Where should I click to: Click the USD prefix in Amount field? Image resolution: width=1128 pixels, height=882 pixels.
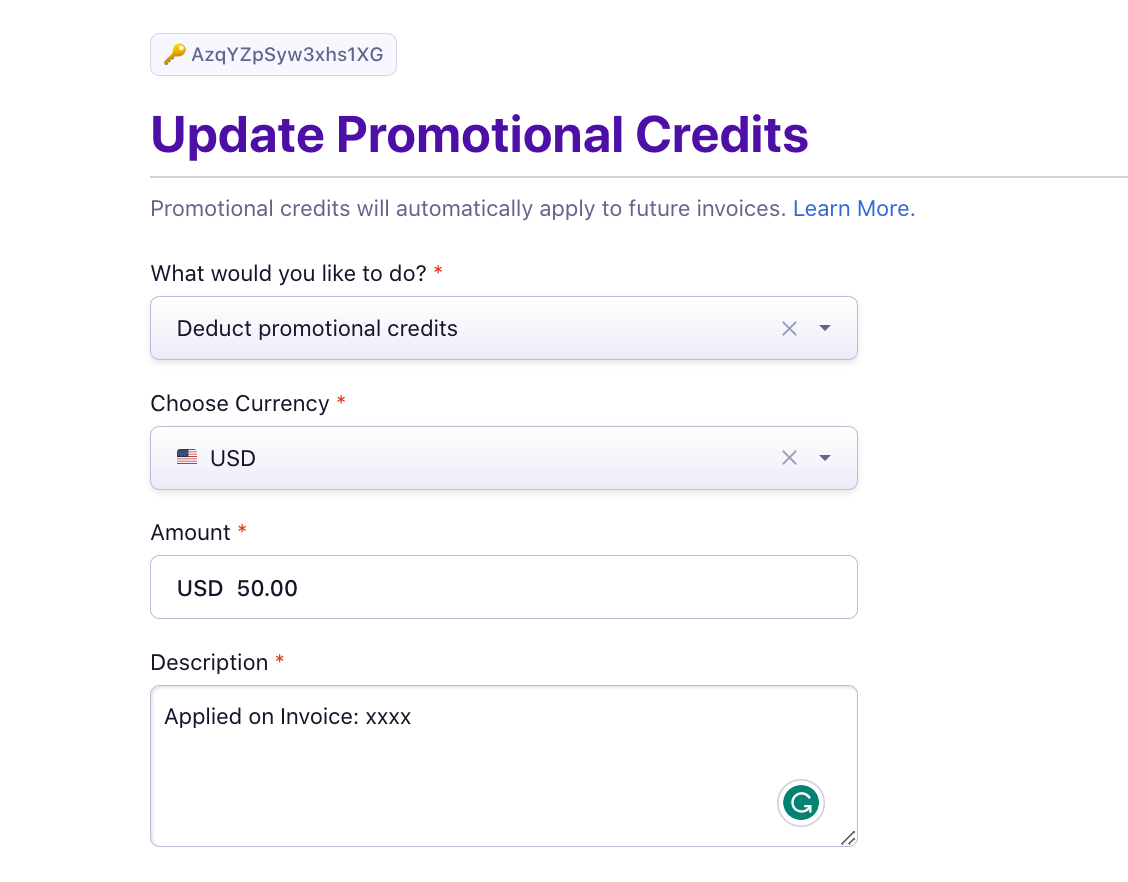[200, 588]
